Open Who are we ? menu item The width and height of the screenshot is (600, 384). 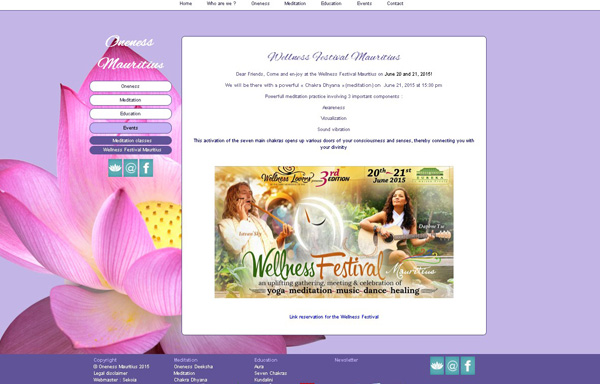pyautogui.click(x=221, y=3)
